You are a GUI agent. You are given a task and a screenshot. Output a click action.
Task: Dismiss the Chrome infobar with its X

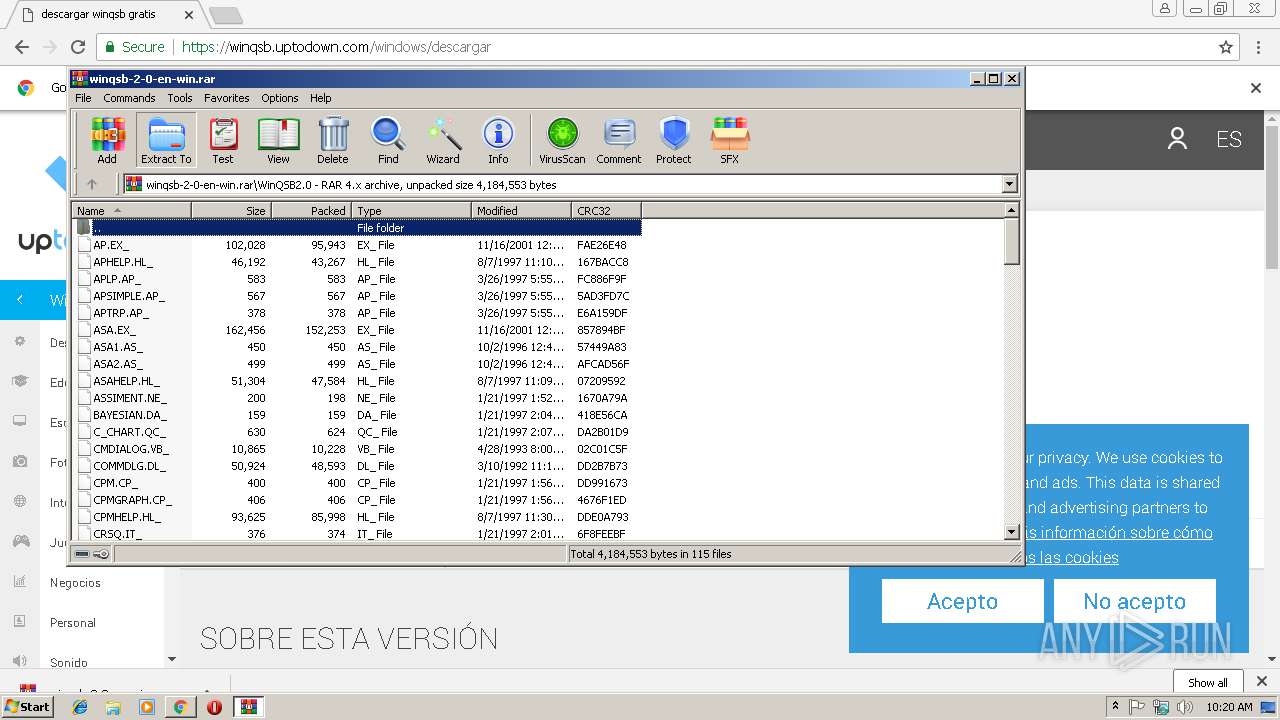click(1256, 88)
